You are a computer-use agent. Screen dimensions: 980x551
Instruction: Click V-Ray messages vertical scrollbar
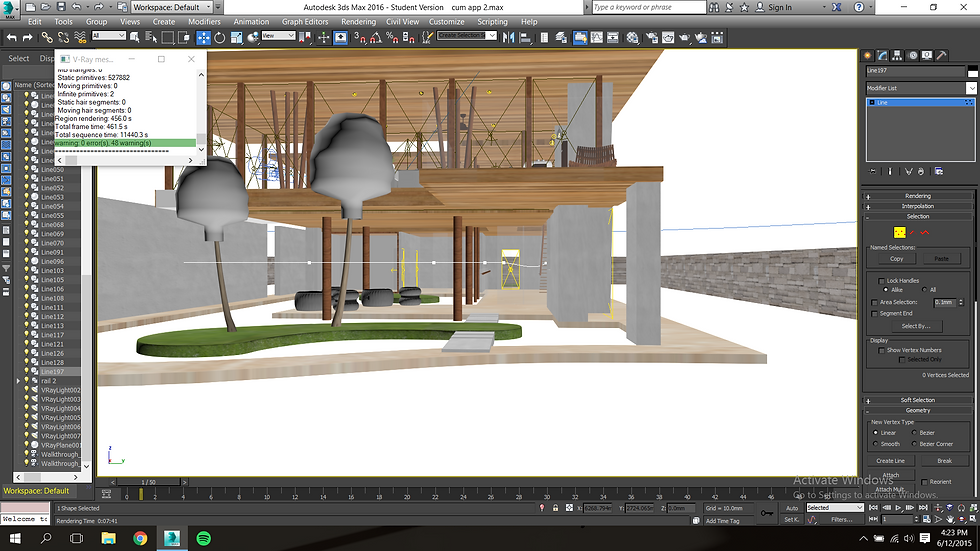(201, 112)
